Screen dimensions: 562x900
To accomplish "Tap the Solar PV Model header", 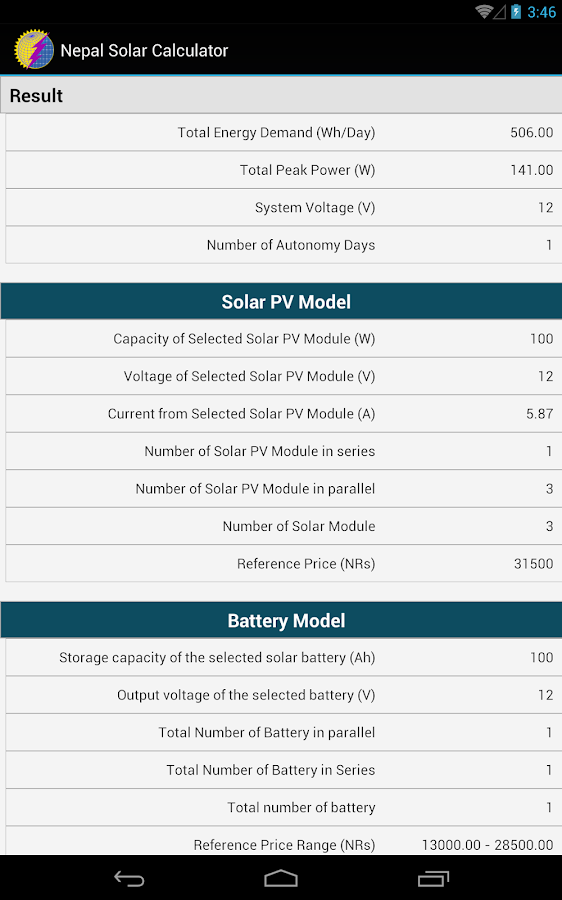I will pos(281,302).
